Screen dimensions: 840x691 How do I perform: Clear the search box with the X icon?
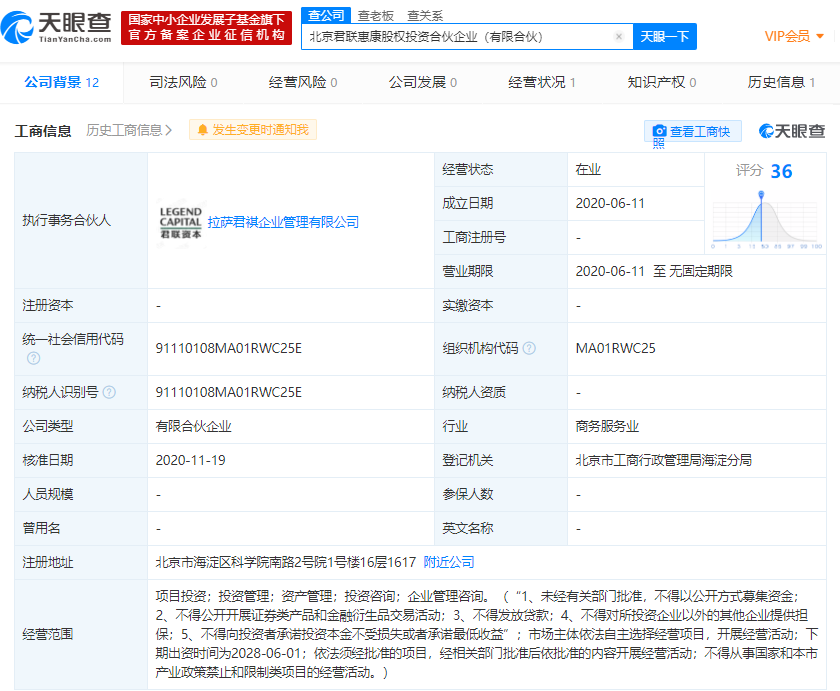618,37
